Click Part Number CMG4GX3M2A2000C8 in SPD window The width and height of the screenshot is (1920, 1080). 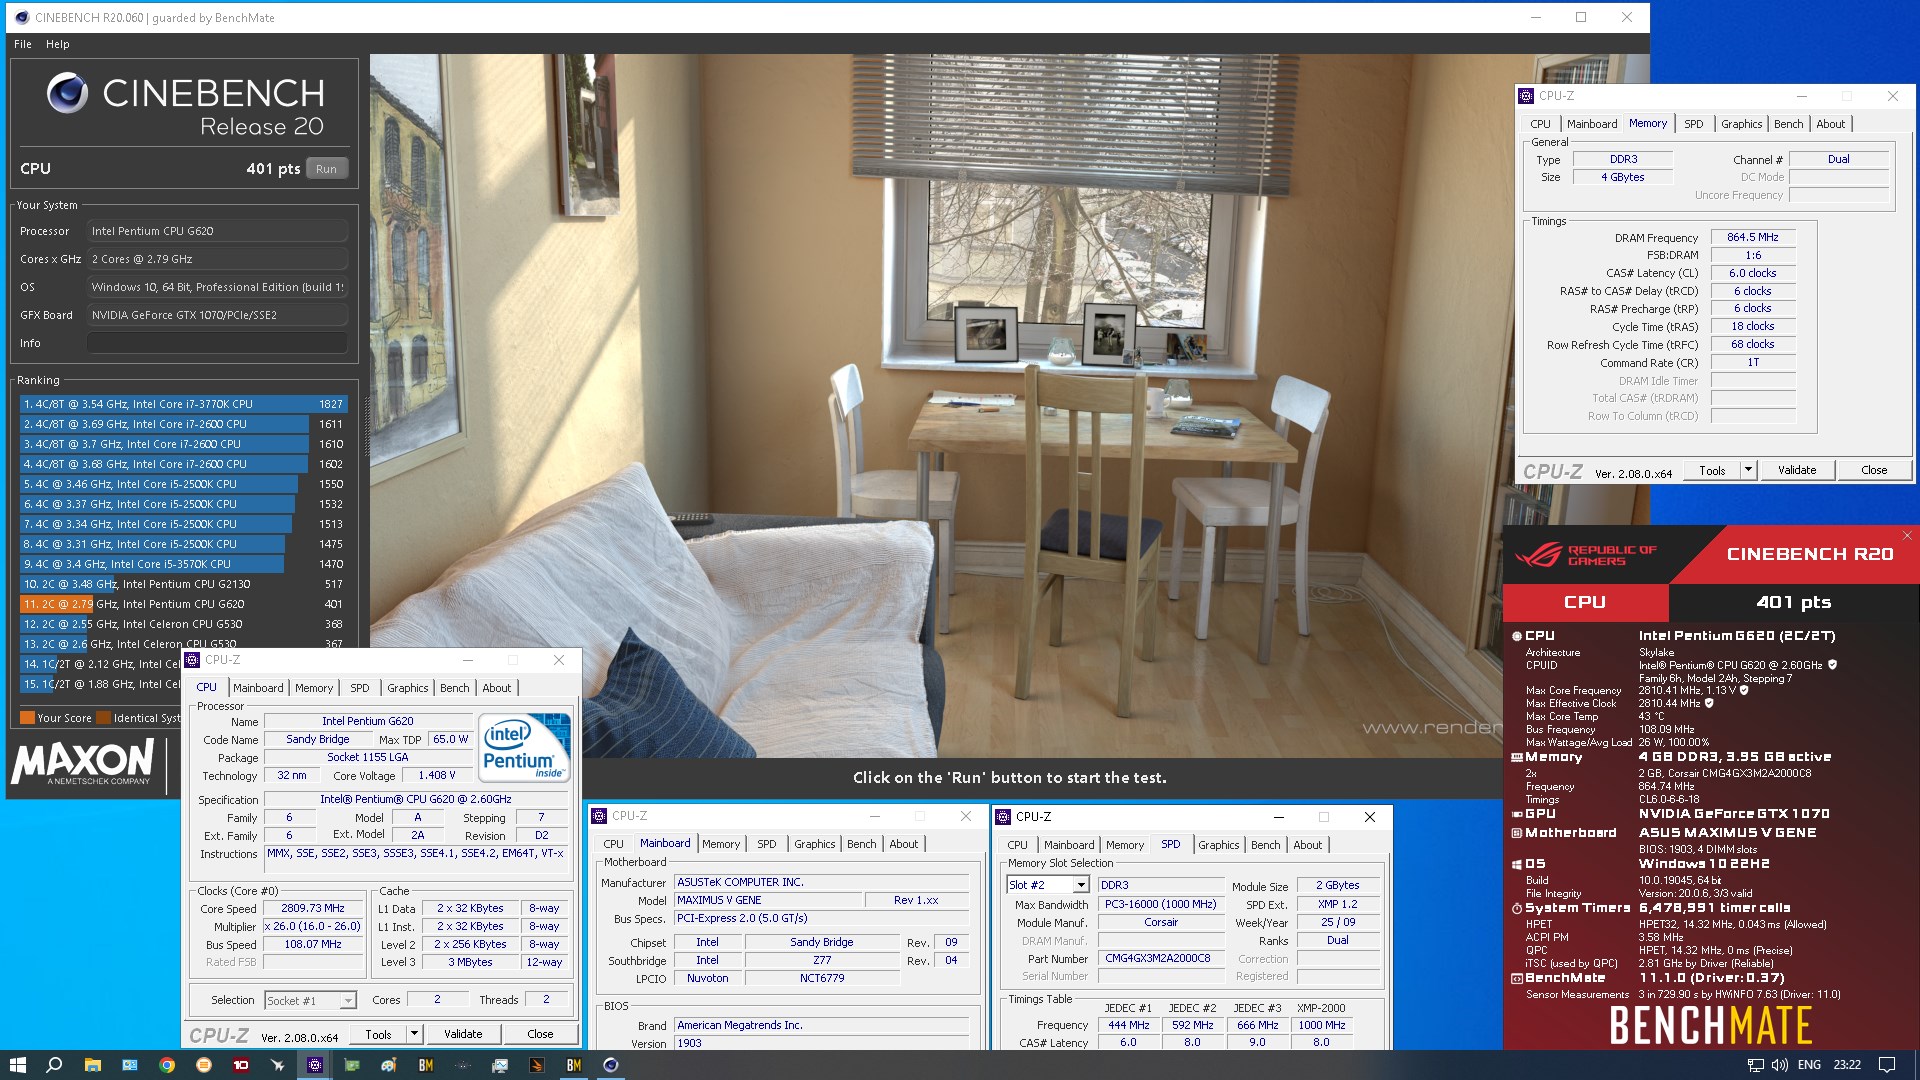tap(1161, 959)
